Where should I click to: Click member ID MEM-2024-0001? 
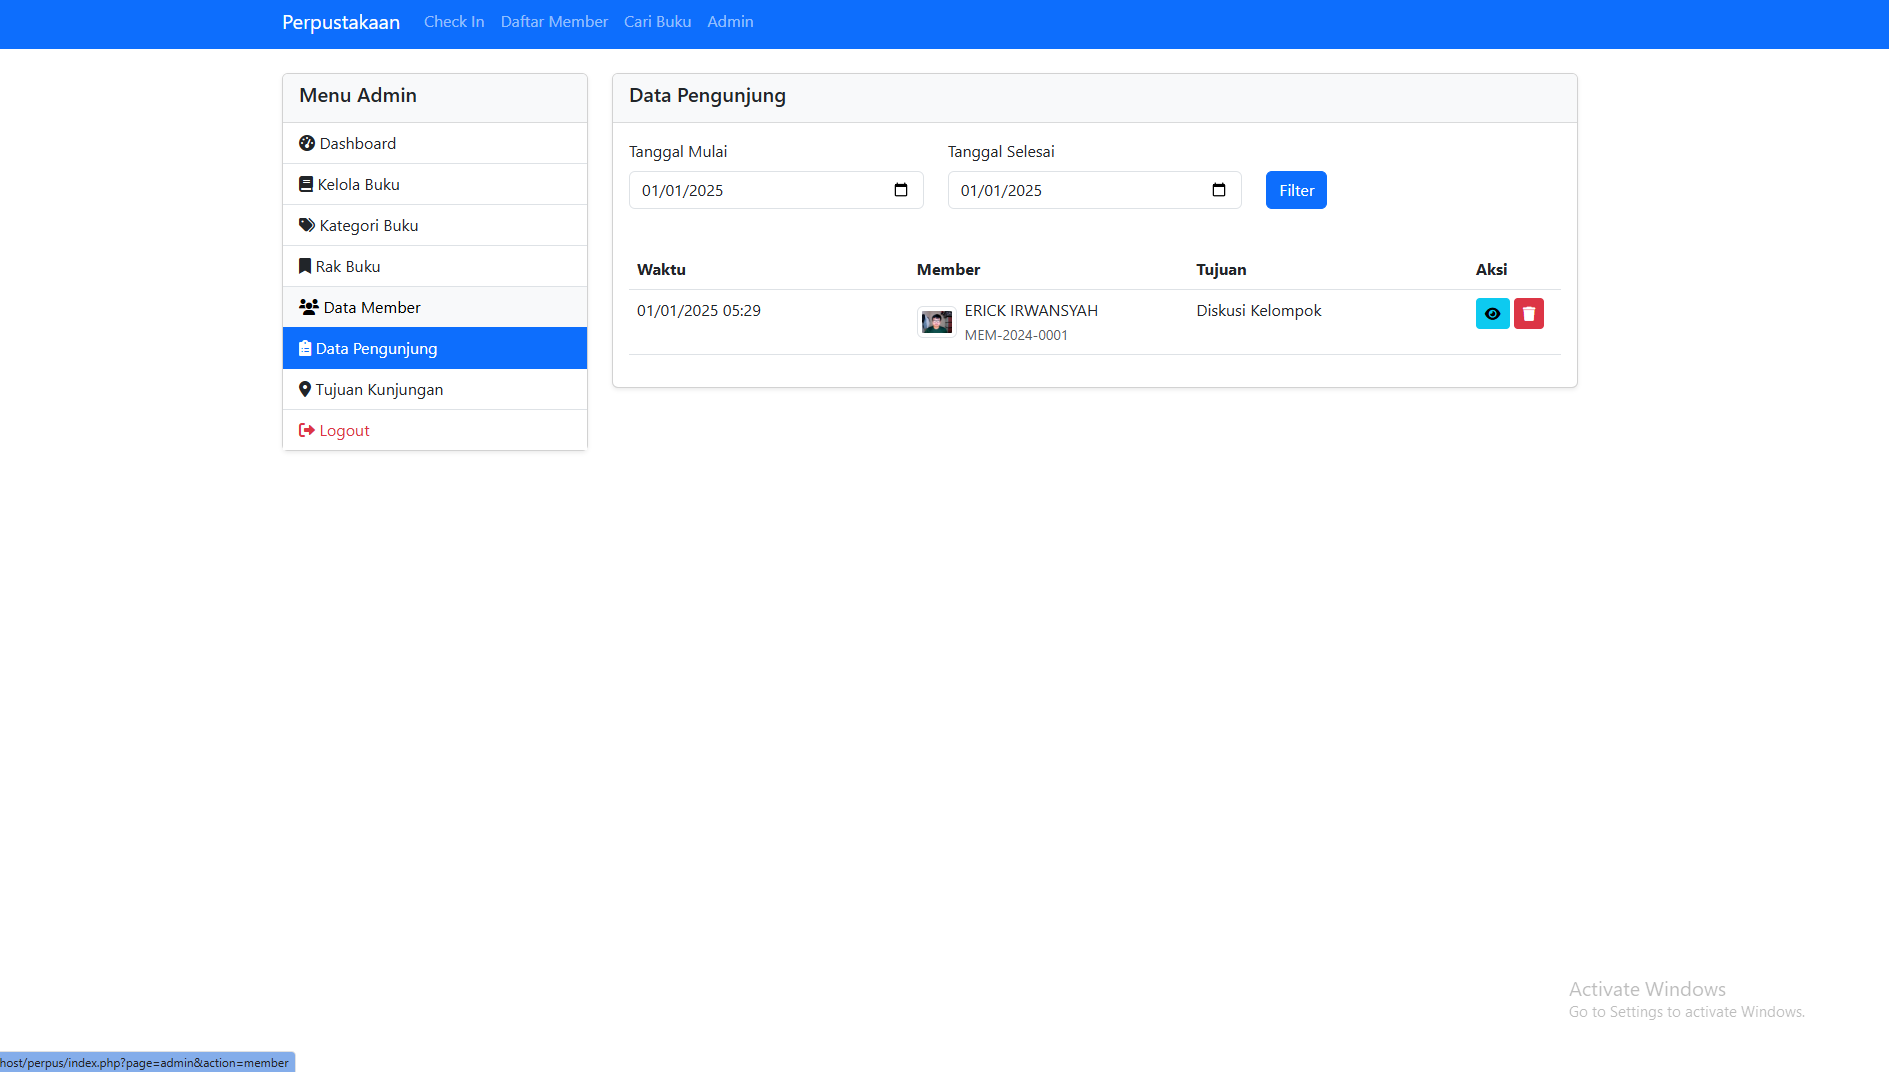point(1016,335)
